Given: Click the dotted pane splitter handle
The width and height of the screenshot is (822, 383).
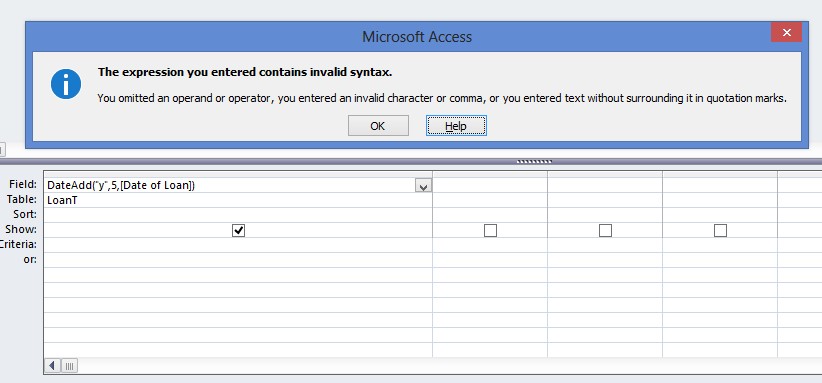Looking at the screenshot, I should click(x=534, y=161).
